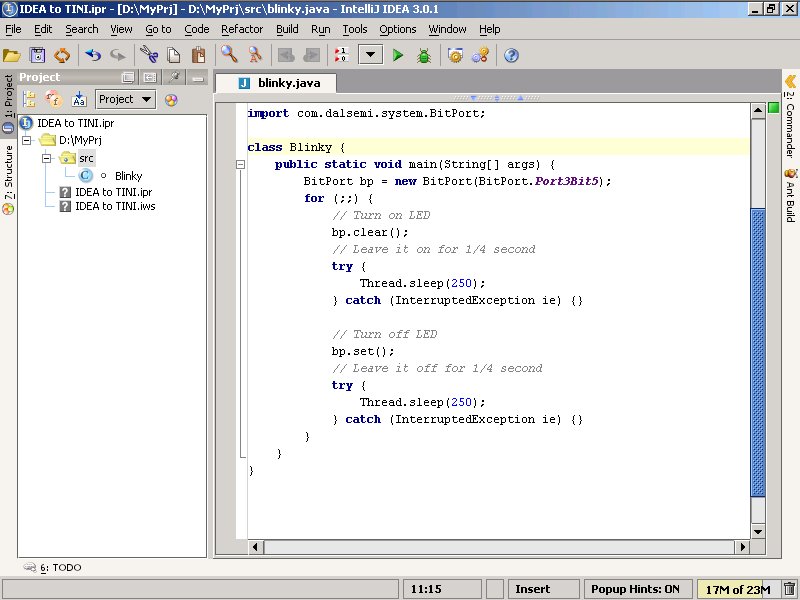The image size is (800, 600).
Task: Open the View menu
Action: [121, 29]
